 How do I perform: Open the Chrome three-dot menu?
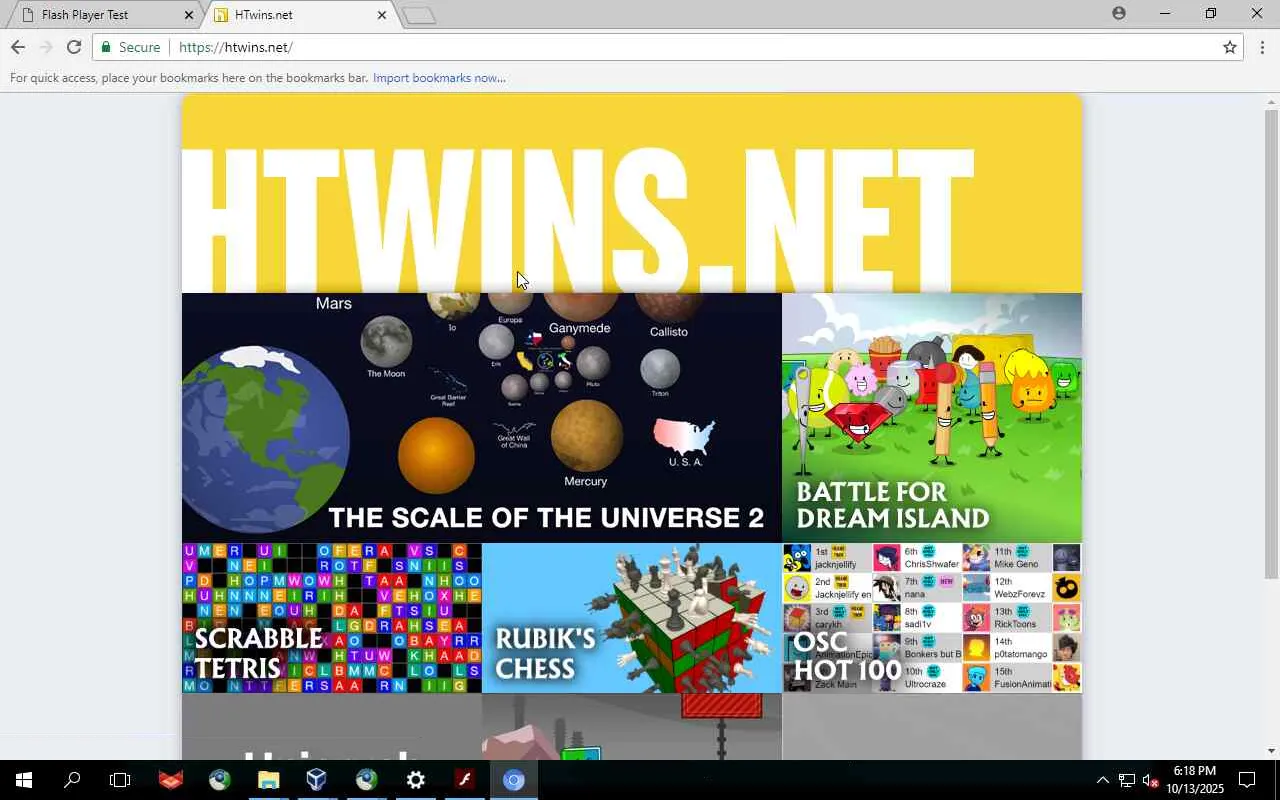(x=1262, y=47)
